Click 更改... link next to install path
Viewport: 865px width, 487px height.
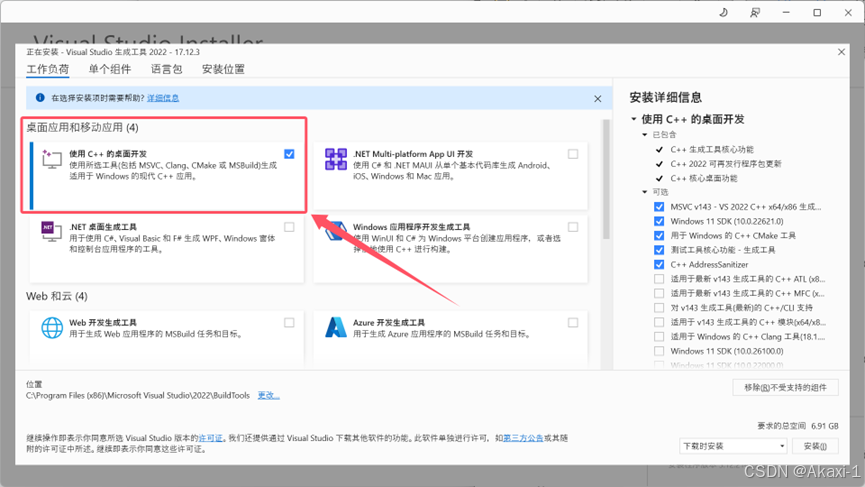[x=269, y=395]
